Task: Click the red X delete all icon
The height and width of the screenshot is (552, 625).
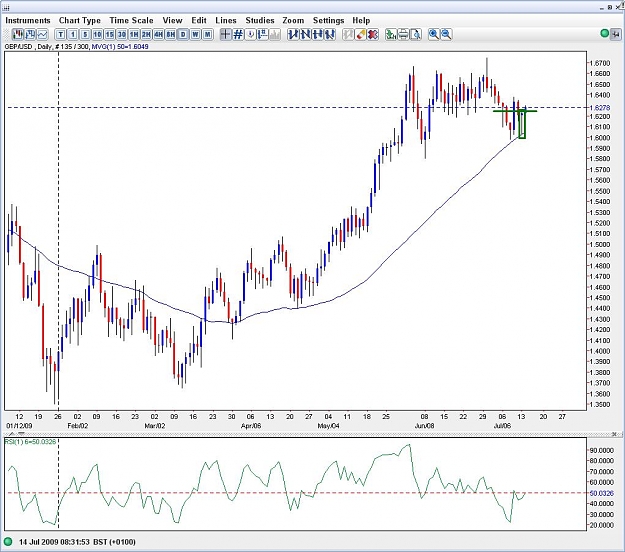Action: (x=373, y=34)
